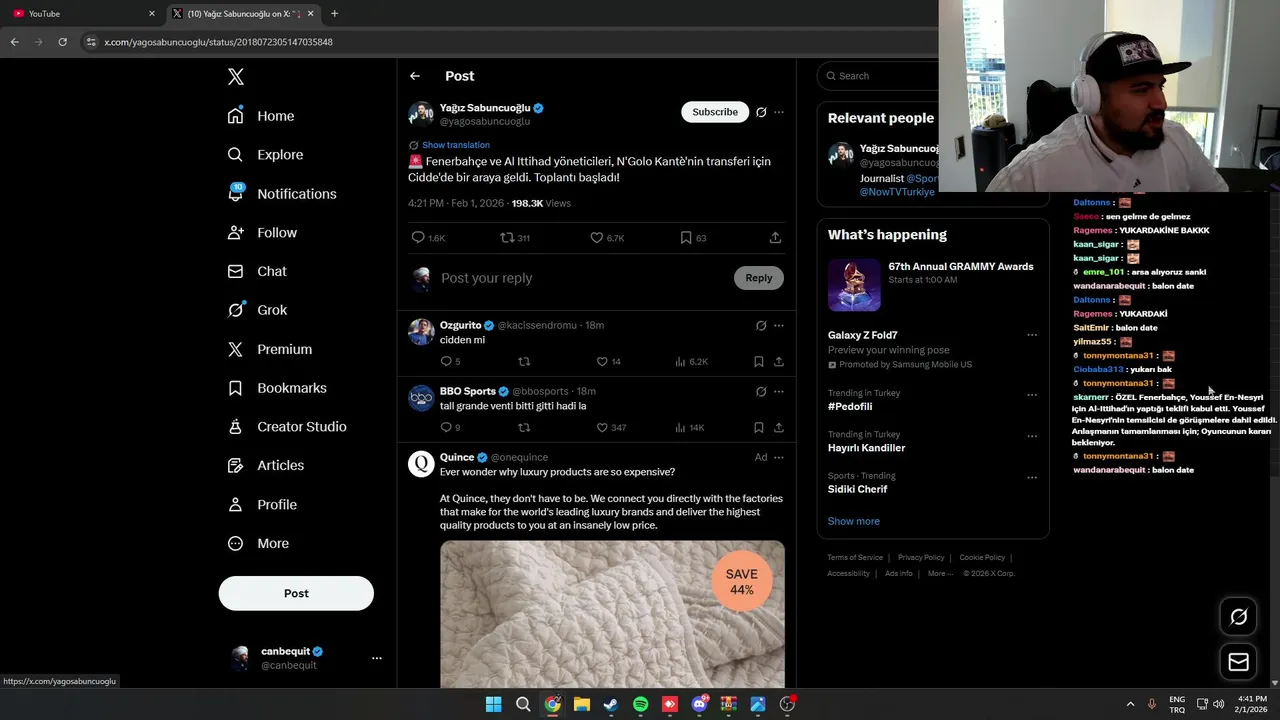Screen dimensions: 1280x720
Task: Open Creator Studio in sidebar
Action: click(x=287, y=427)
